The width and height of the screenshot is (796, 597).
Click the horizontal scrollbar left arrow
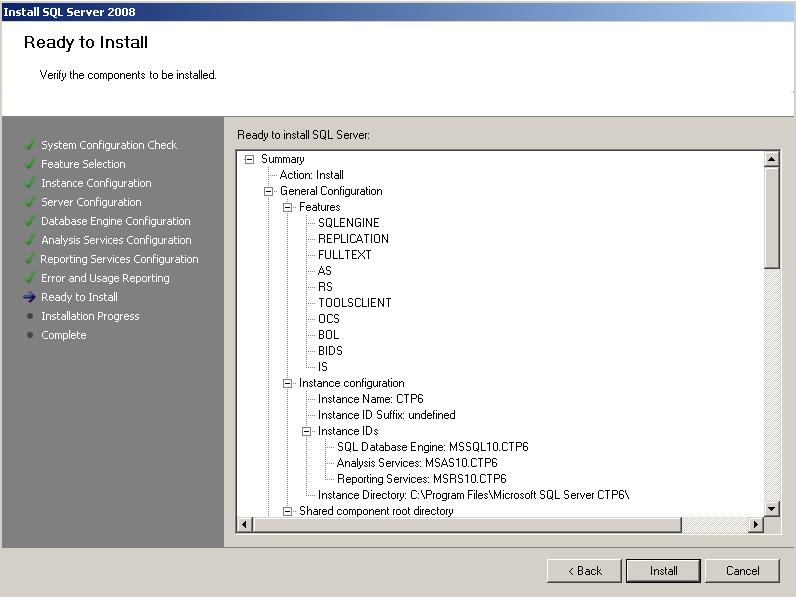tap(245, 524)
